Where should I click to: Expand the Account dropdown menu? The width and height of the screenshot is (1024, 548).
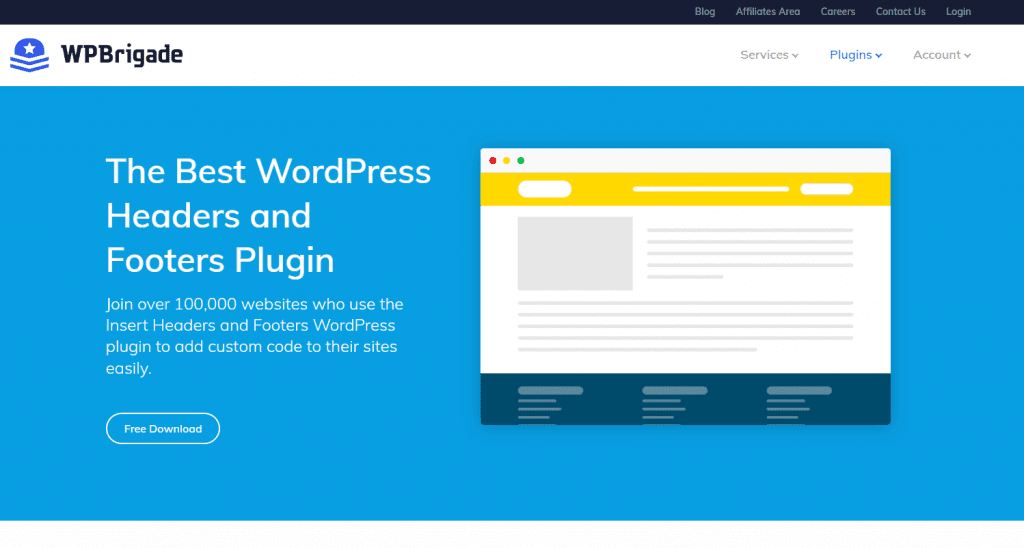[x=942, y=55]
